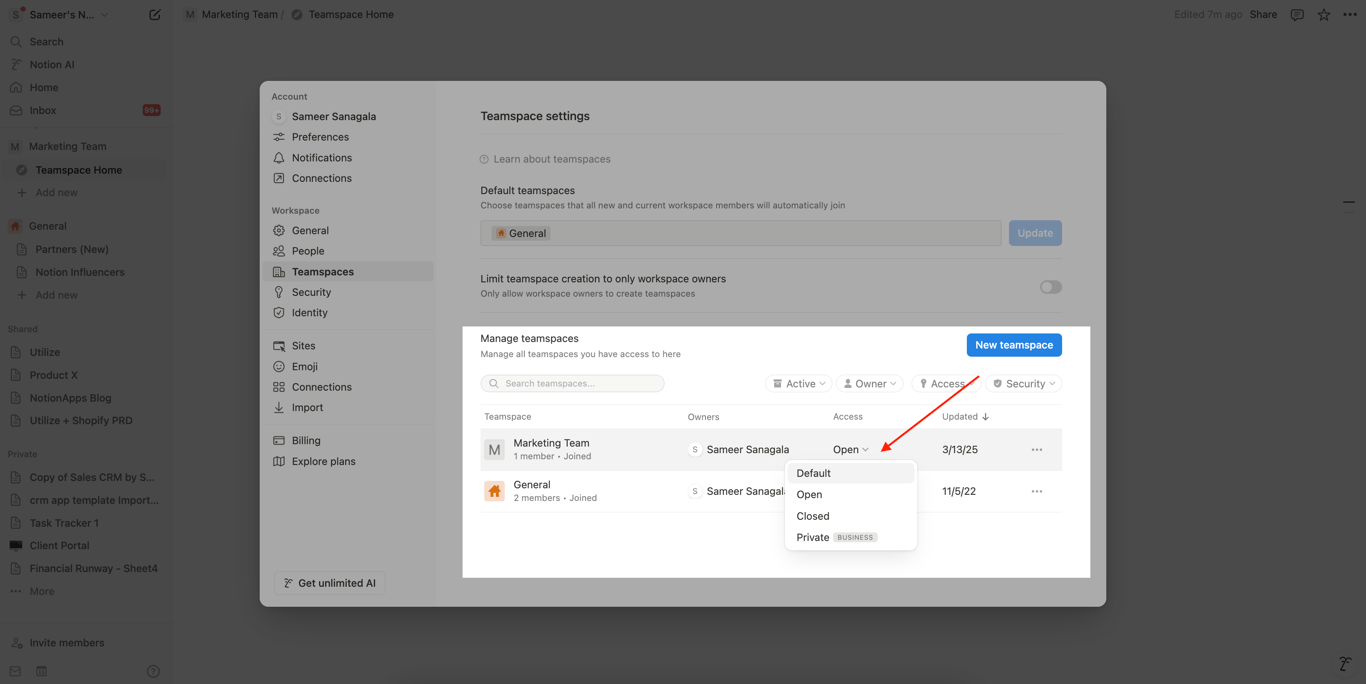Open the mail icon at sidebar bottom
This screenshot has width=1366, height=684.
tap(15, 671)
